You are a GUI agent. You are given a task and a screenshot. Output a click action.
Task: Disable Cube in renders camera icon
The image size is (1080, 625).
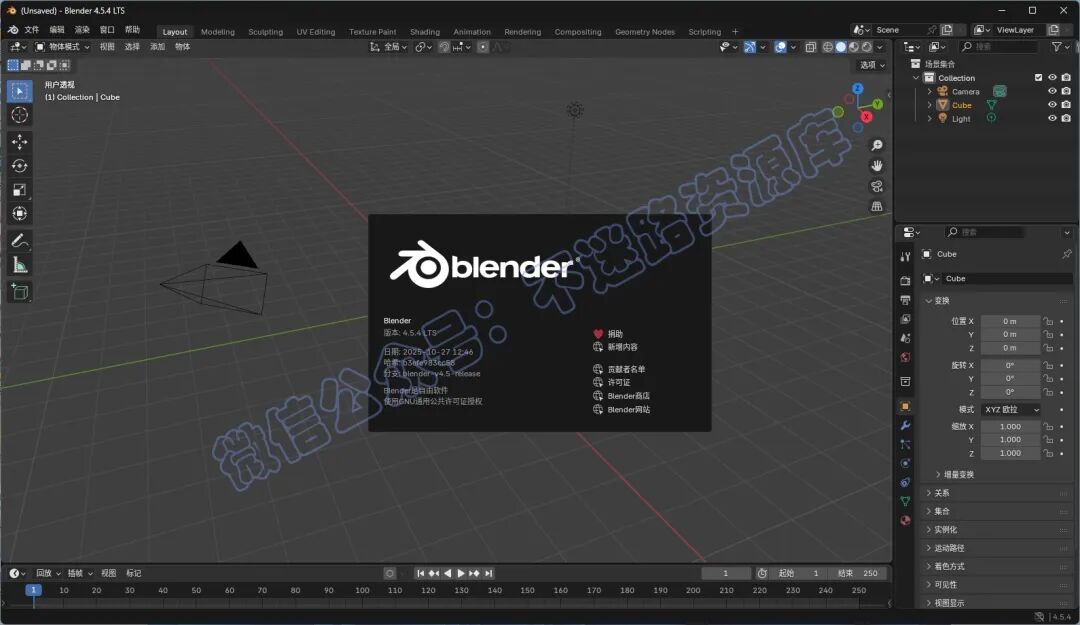coord(1066,105)
